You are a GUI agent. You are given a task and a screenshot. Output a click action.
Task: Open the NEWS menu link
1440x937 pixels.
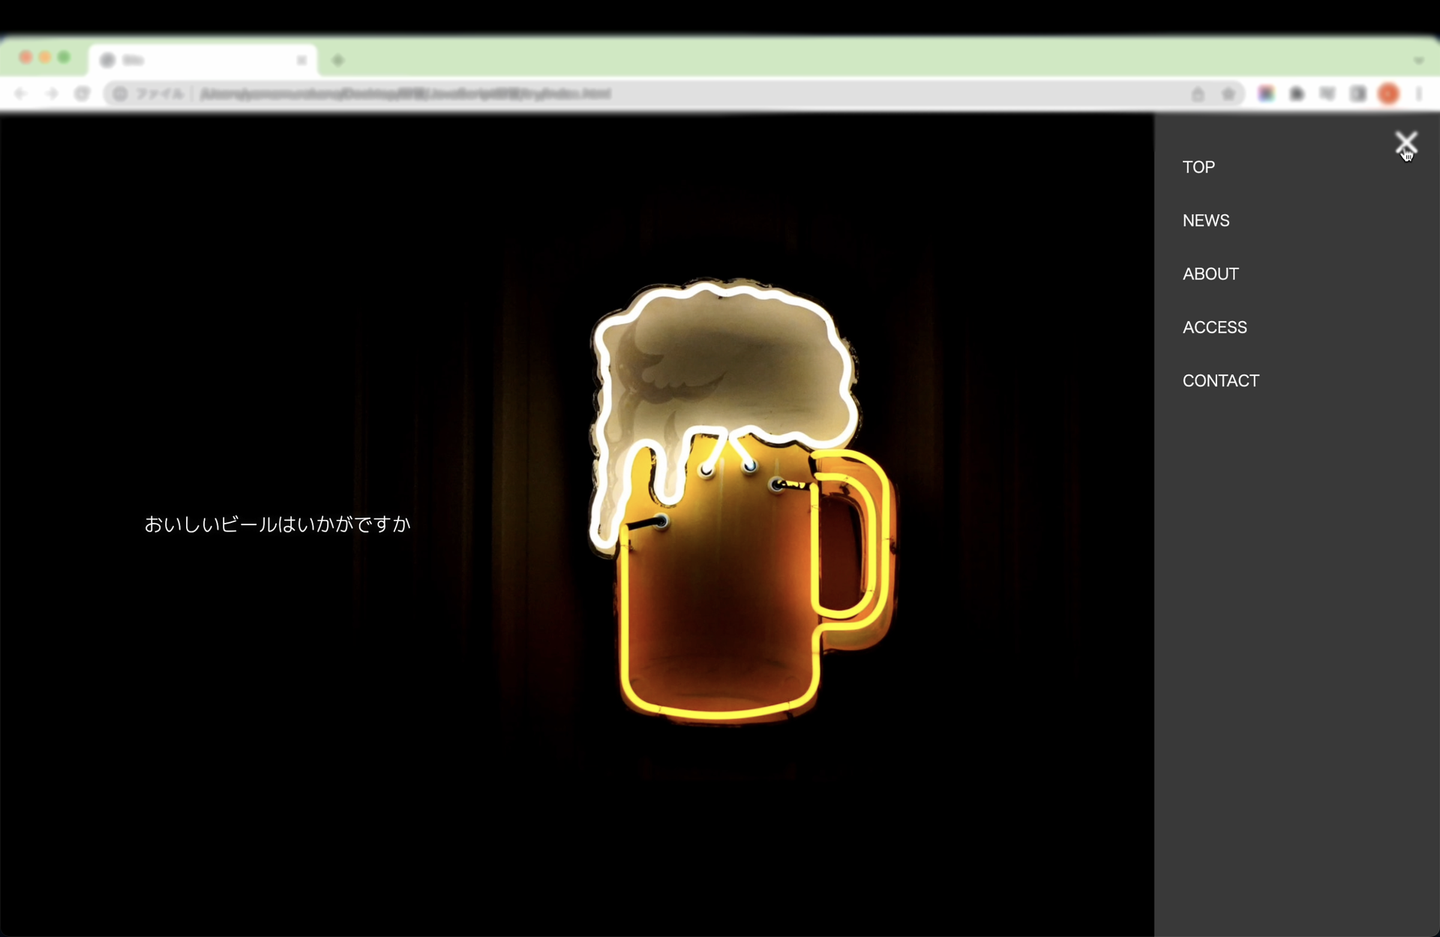pyautogui.click(x=1205, y=221)
